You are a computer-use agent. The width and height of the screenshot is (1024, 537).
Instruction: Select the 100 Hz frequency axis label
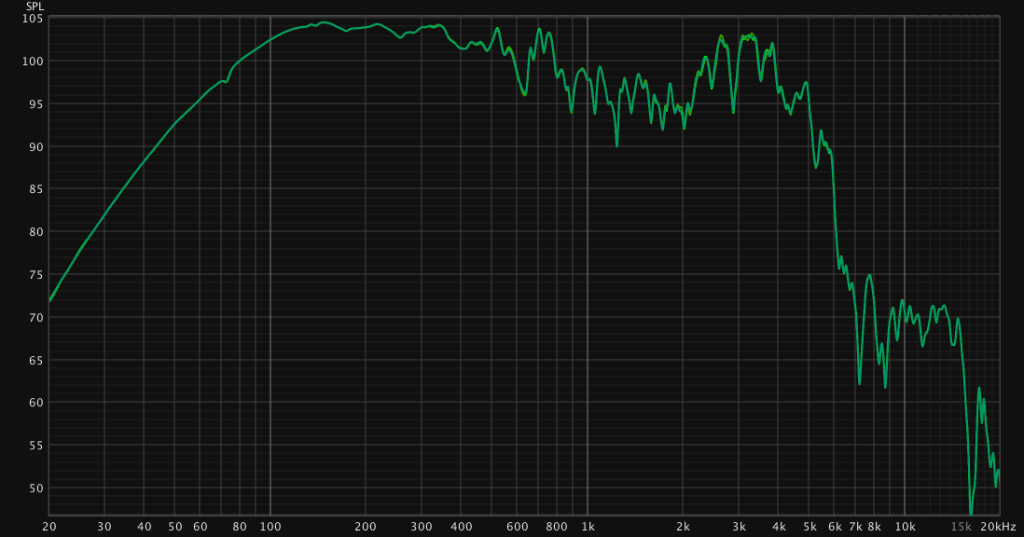point(270,526)
